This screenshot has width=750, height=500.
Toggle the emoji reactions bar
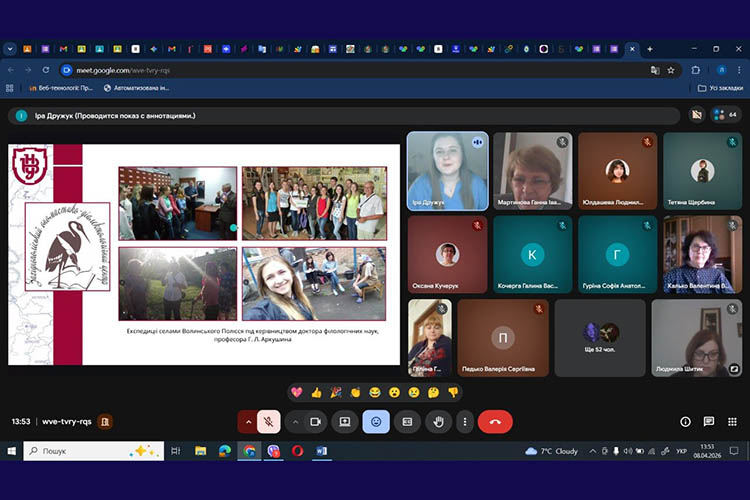click(376, 422)
